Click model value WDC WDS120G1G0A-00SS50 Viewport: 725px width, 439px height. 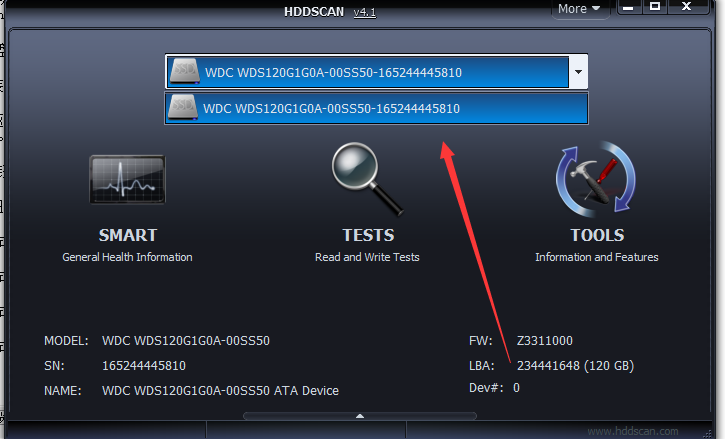point(186,341)
